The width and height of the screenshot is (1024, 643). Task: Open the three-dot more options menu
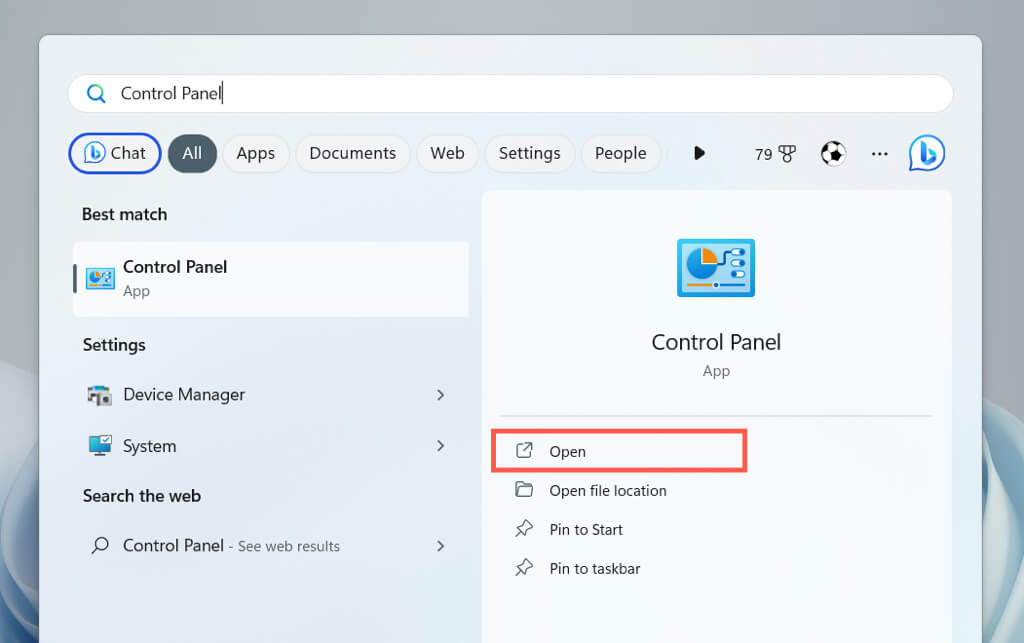(880, 154)
